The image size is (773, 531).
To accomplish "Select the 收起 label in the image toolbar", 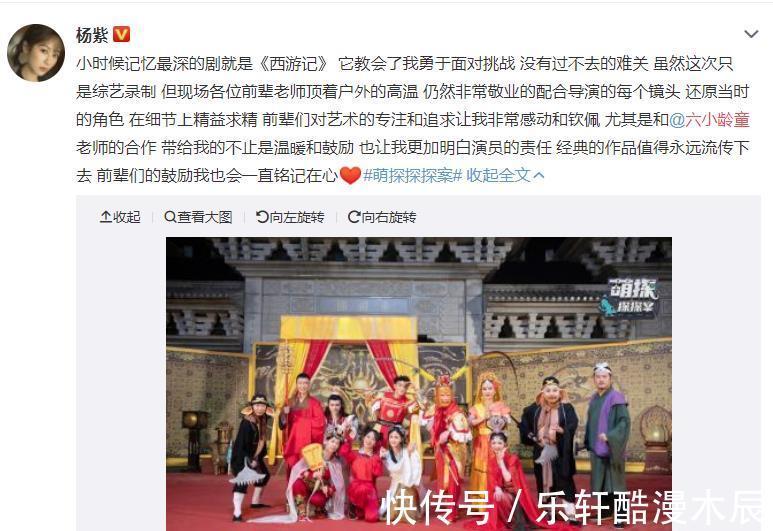I will tap(127, 217).
